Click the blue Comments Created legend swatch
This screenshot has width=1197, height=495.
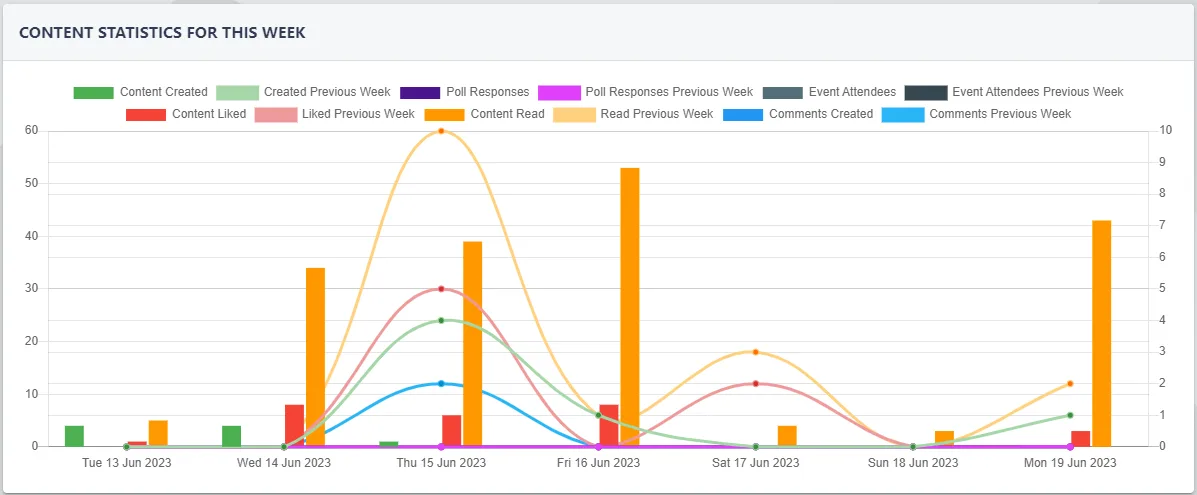point(743,115)
